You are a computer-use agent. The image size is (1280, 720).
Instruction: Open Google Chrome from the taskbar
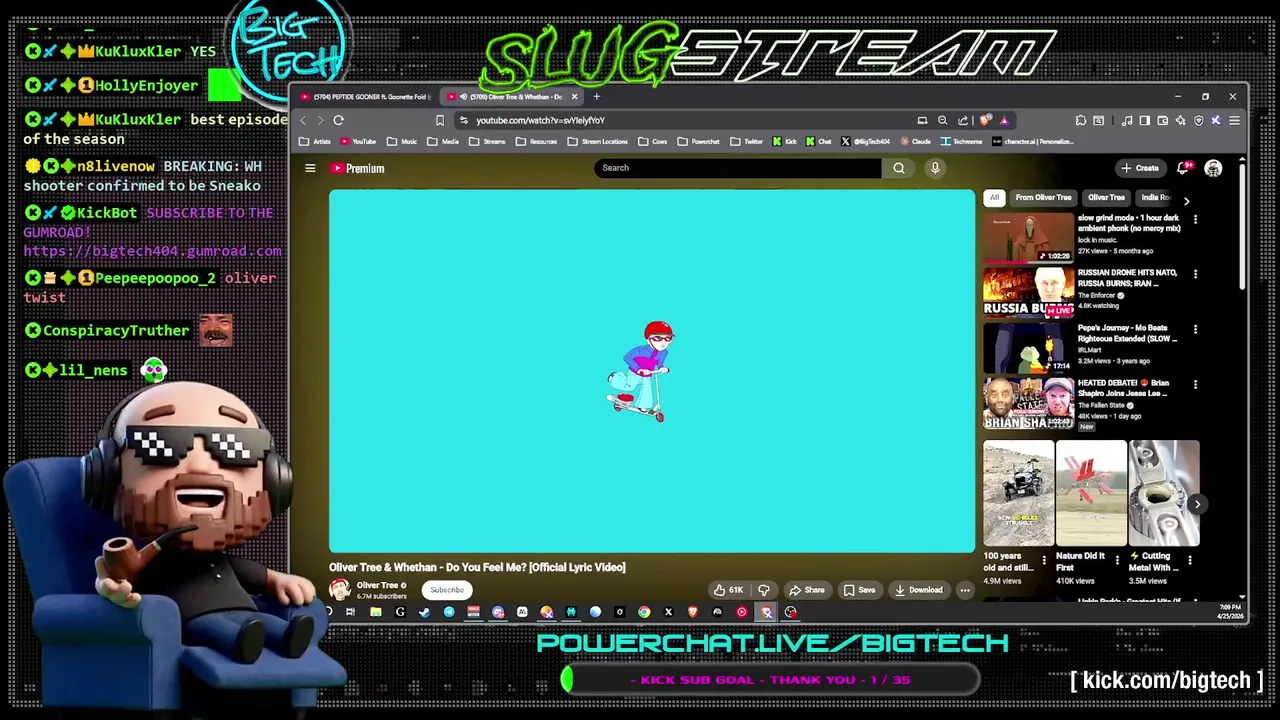pyautogui.click(x=644, y=612)
